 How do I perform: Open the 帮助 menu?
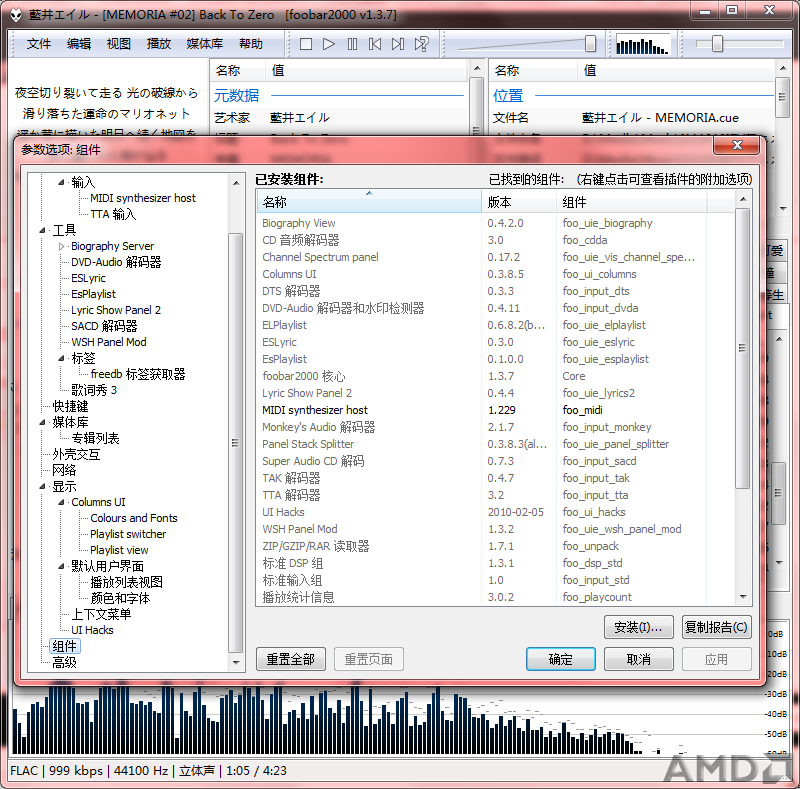251,44
